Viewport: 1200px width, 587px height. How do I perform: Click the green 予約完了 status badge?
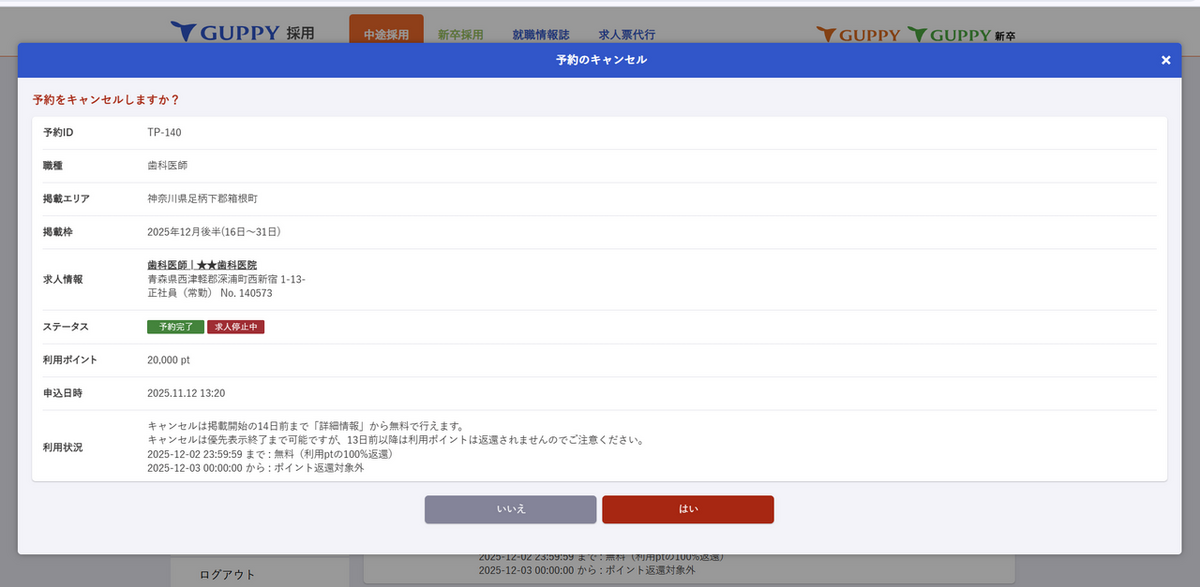(x=175, y=327)
